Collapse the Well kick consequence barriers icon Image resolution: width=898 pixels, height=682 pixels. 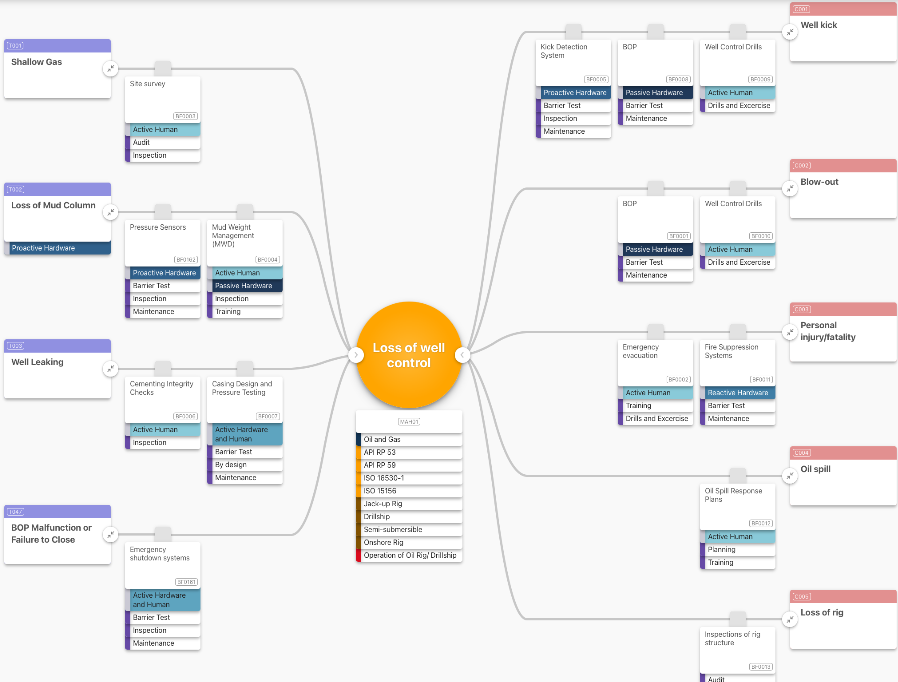tap(790, 32)
